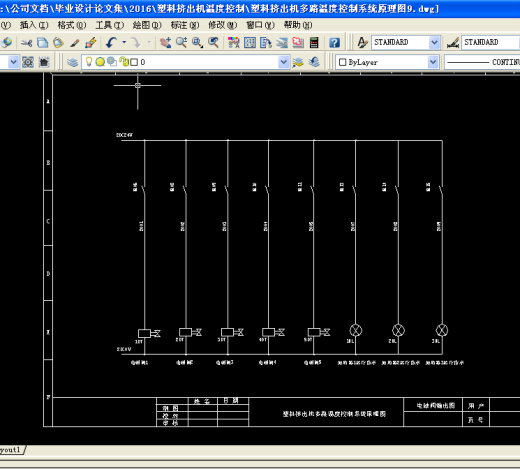
Task: Open the DesignCenter icon
Action: click(250, 43)
